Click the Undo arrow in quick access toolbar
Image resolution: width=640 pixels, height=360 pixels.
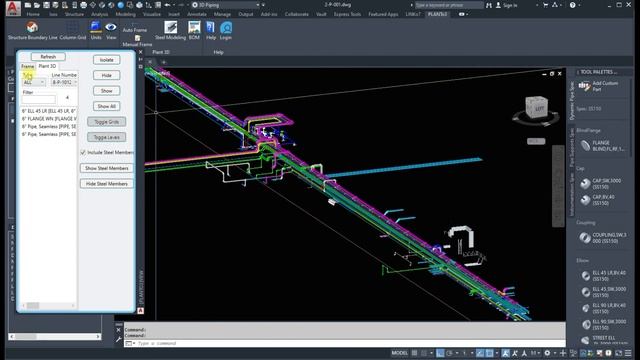[x=168, y=5]
